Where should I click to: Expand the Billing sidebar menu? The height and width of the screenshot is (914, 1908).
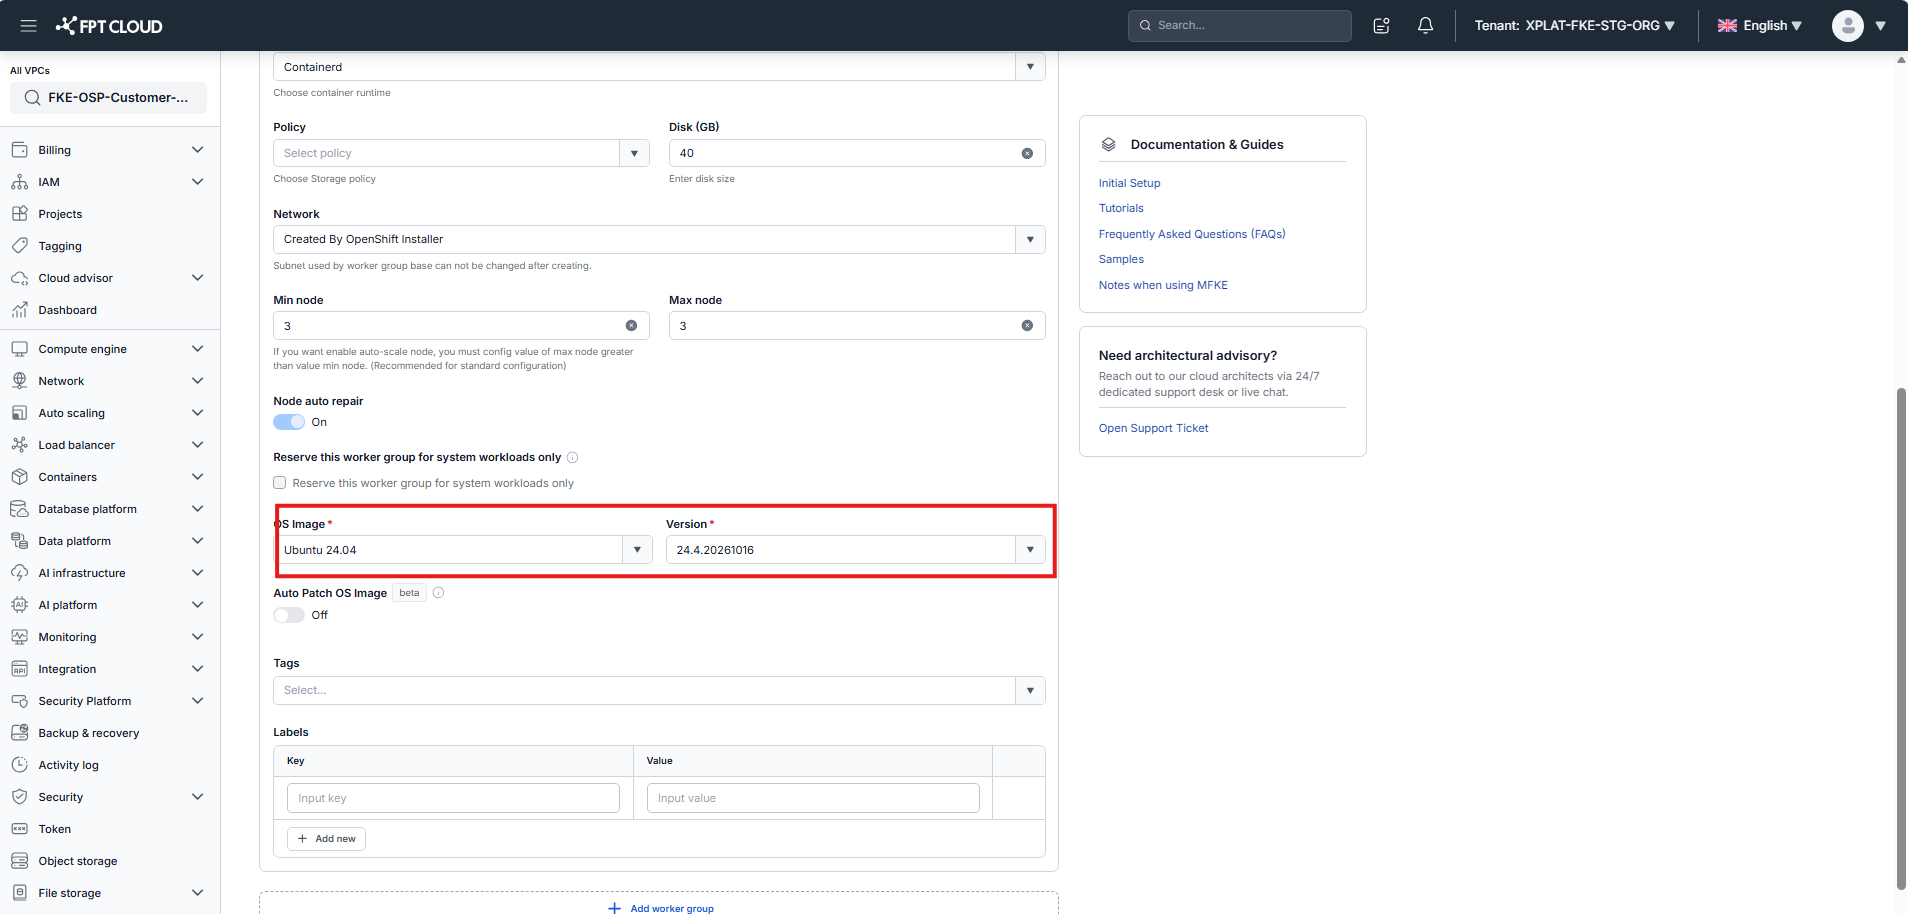110,150
